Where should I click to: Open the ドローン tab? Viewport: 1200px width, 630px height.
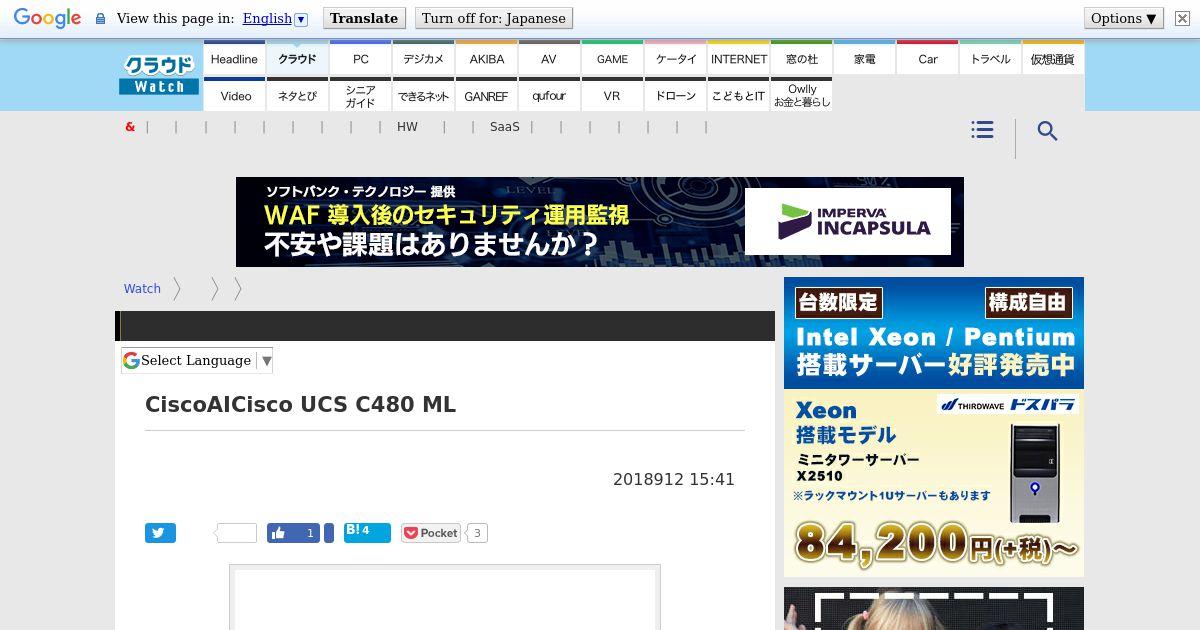point(676,96)
